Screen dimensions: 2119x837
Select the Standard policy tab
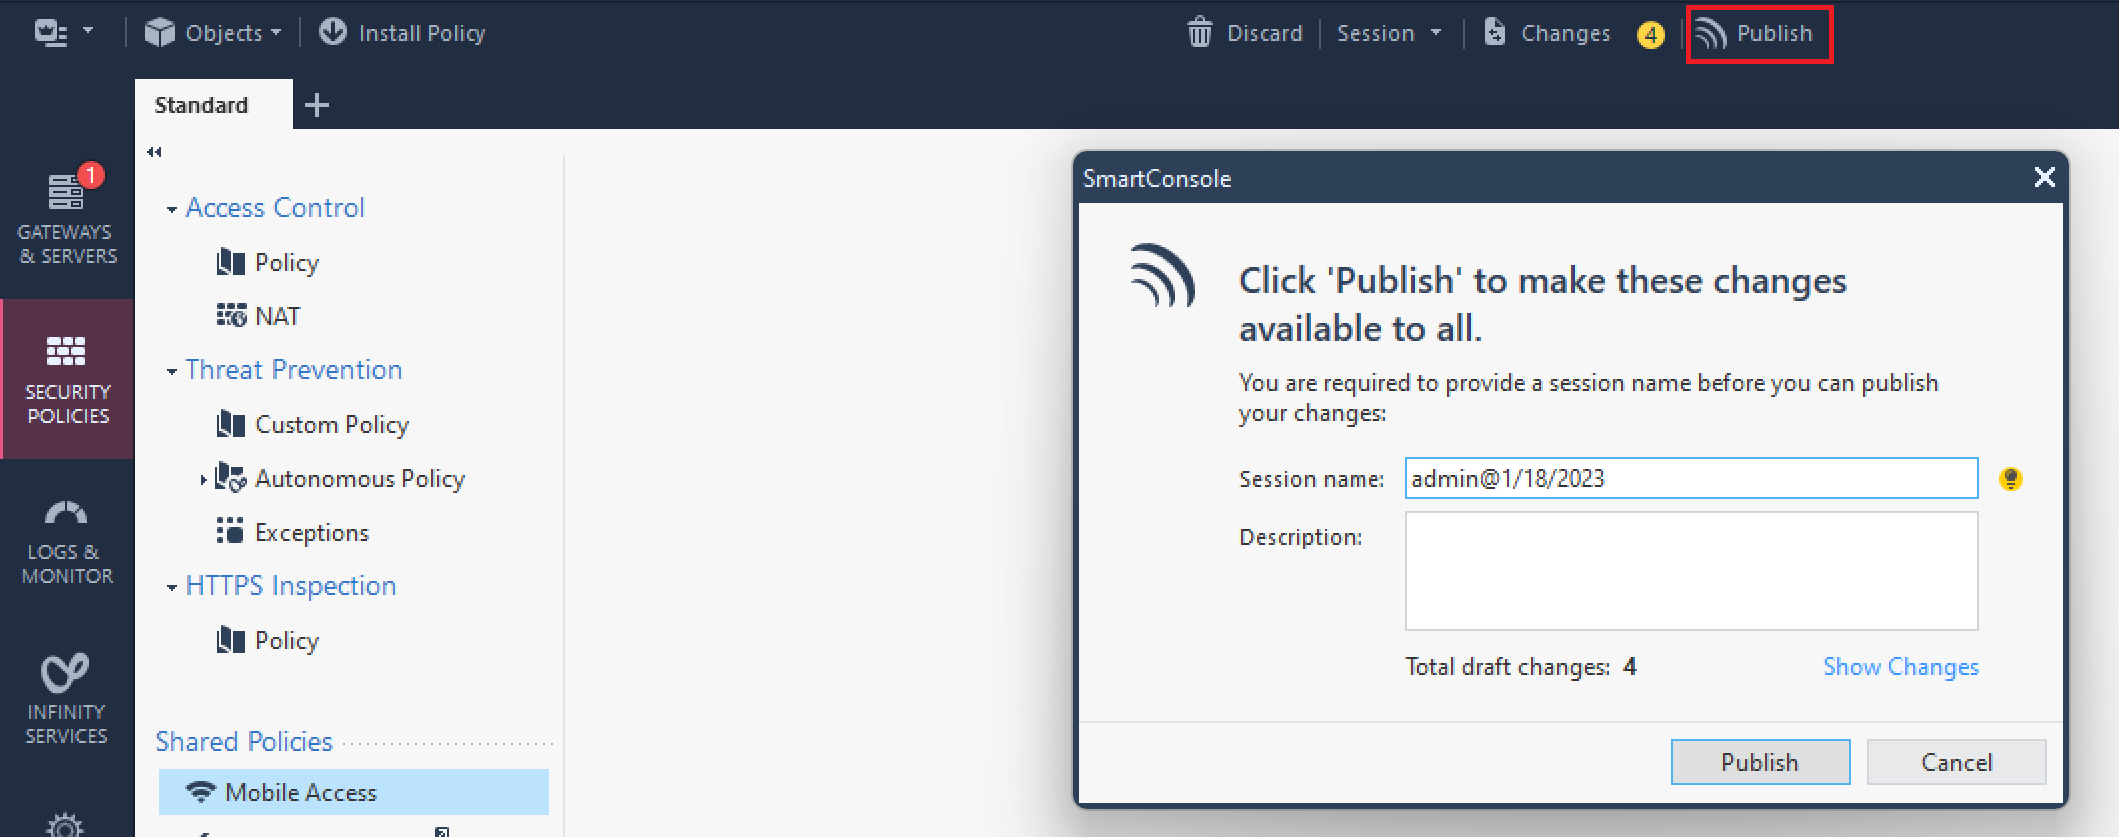[201, 105]
